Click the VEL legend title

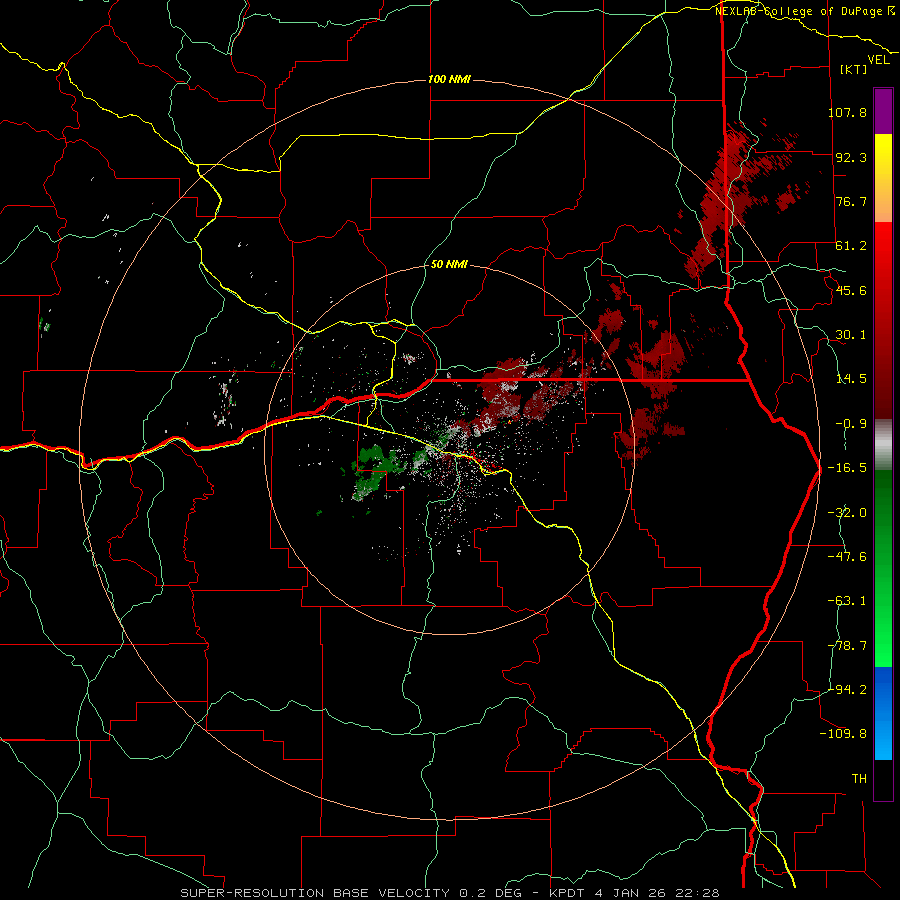(878, 60)
